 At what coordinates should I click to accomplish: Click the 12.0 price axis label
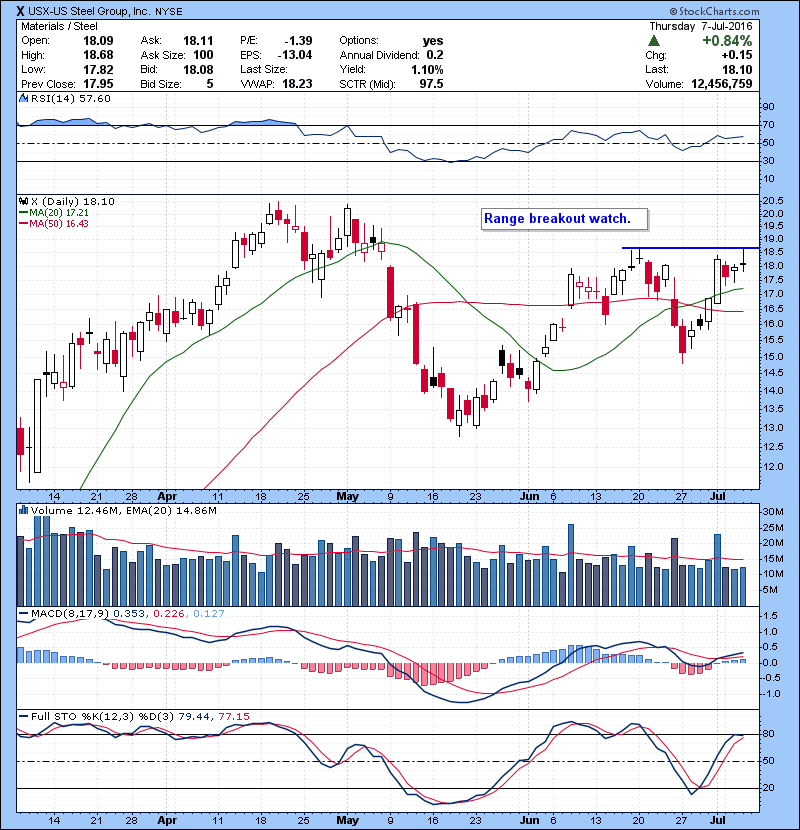pyautogui.click(x=773, y=467)
